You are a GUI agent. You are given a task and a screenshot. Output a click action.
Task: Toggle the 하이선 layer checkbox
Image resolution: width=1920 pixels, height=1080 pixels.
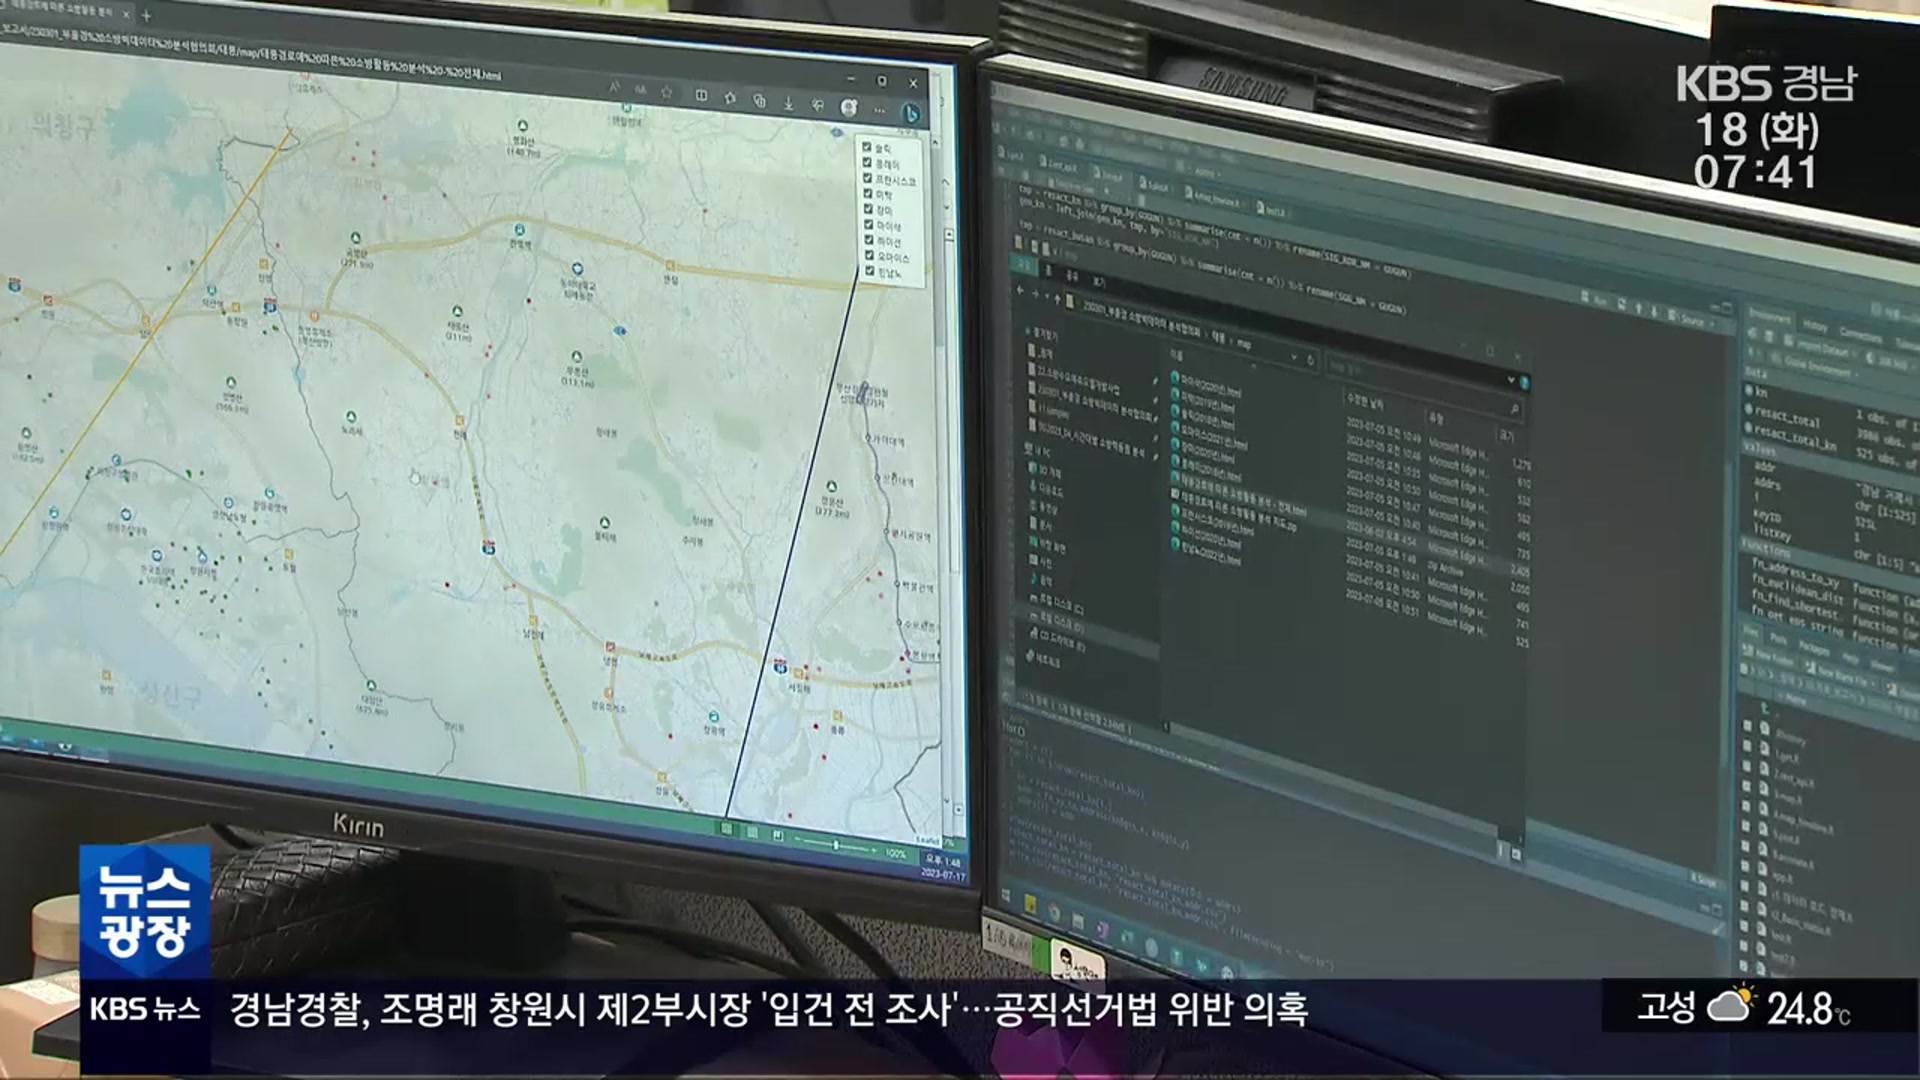click(x=868, y=239)
